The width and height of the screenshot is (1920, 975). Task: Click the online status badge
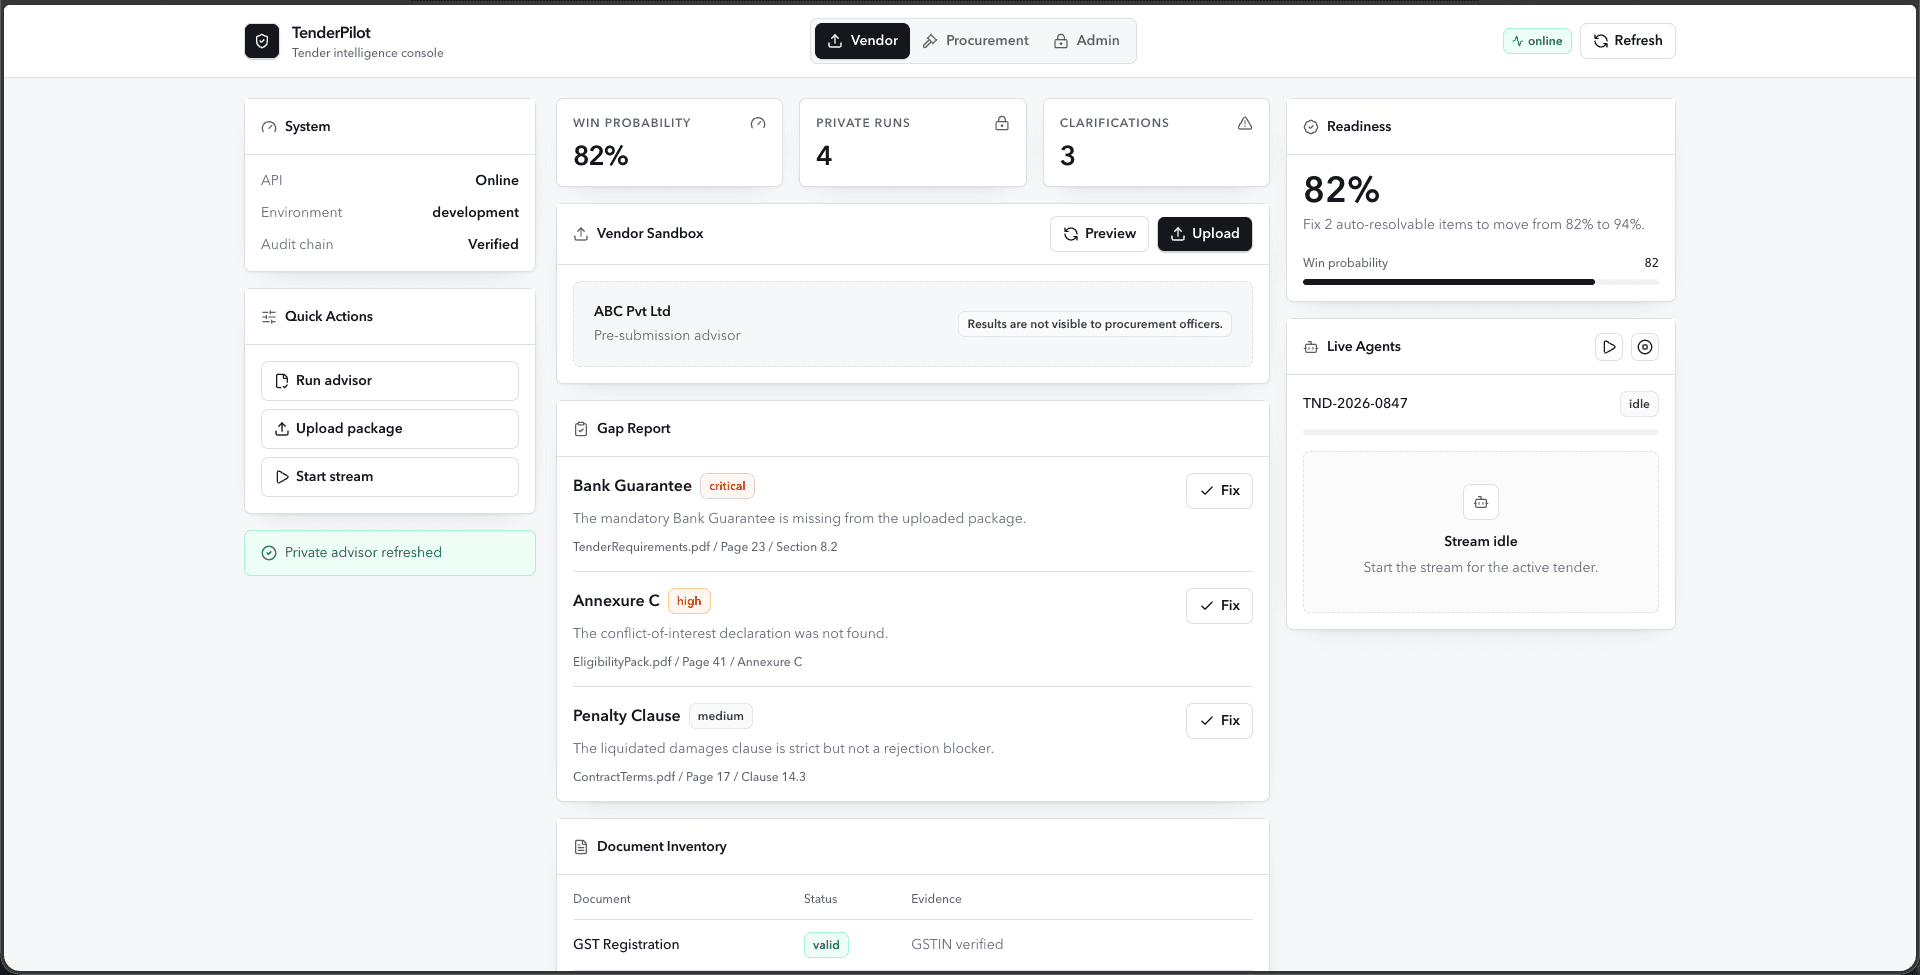click(x=1537, y=41)
